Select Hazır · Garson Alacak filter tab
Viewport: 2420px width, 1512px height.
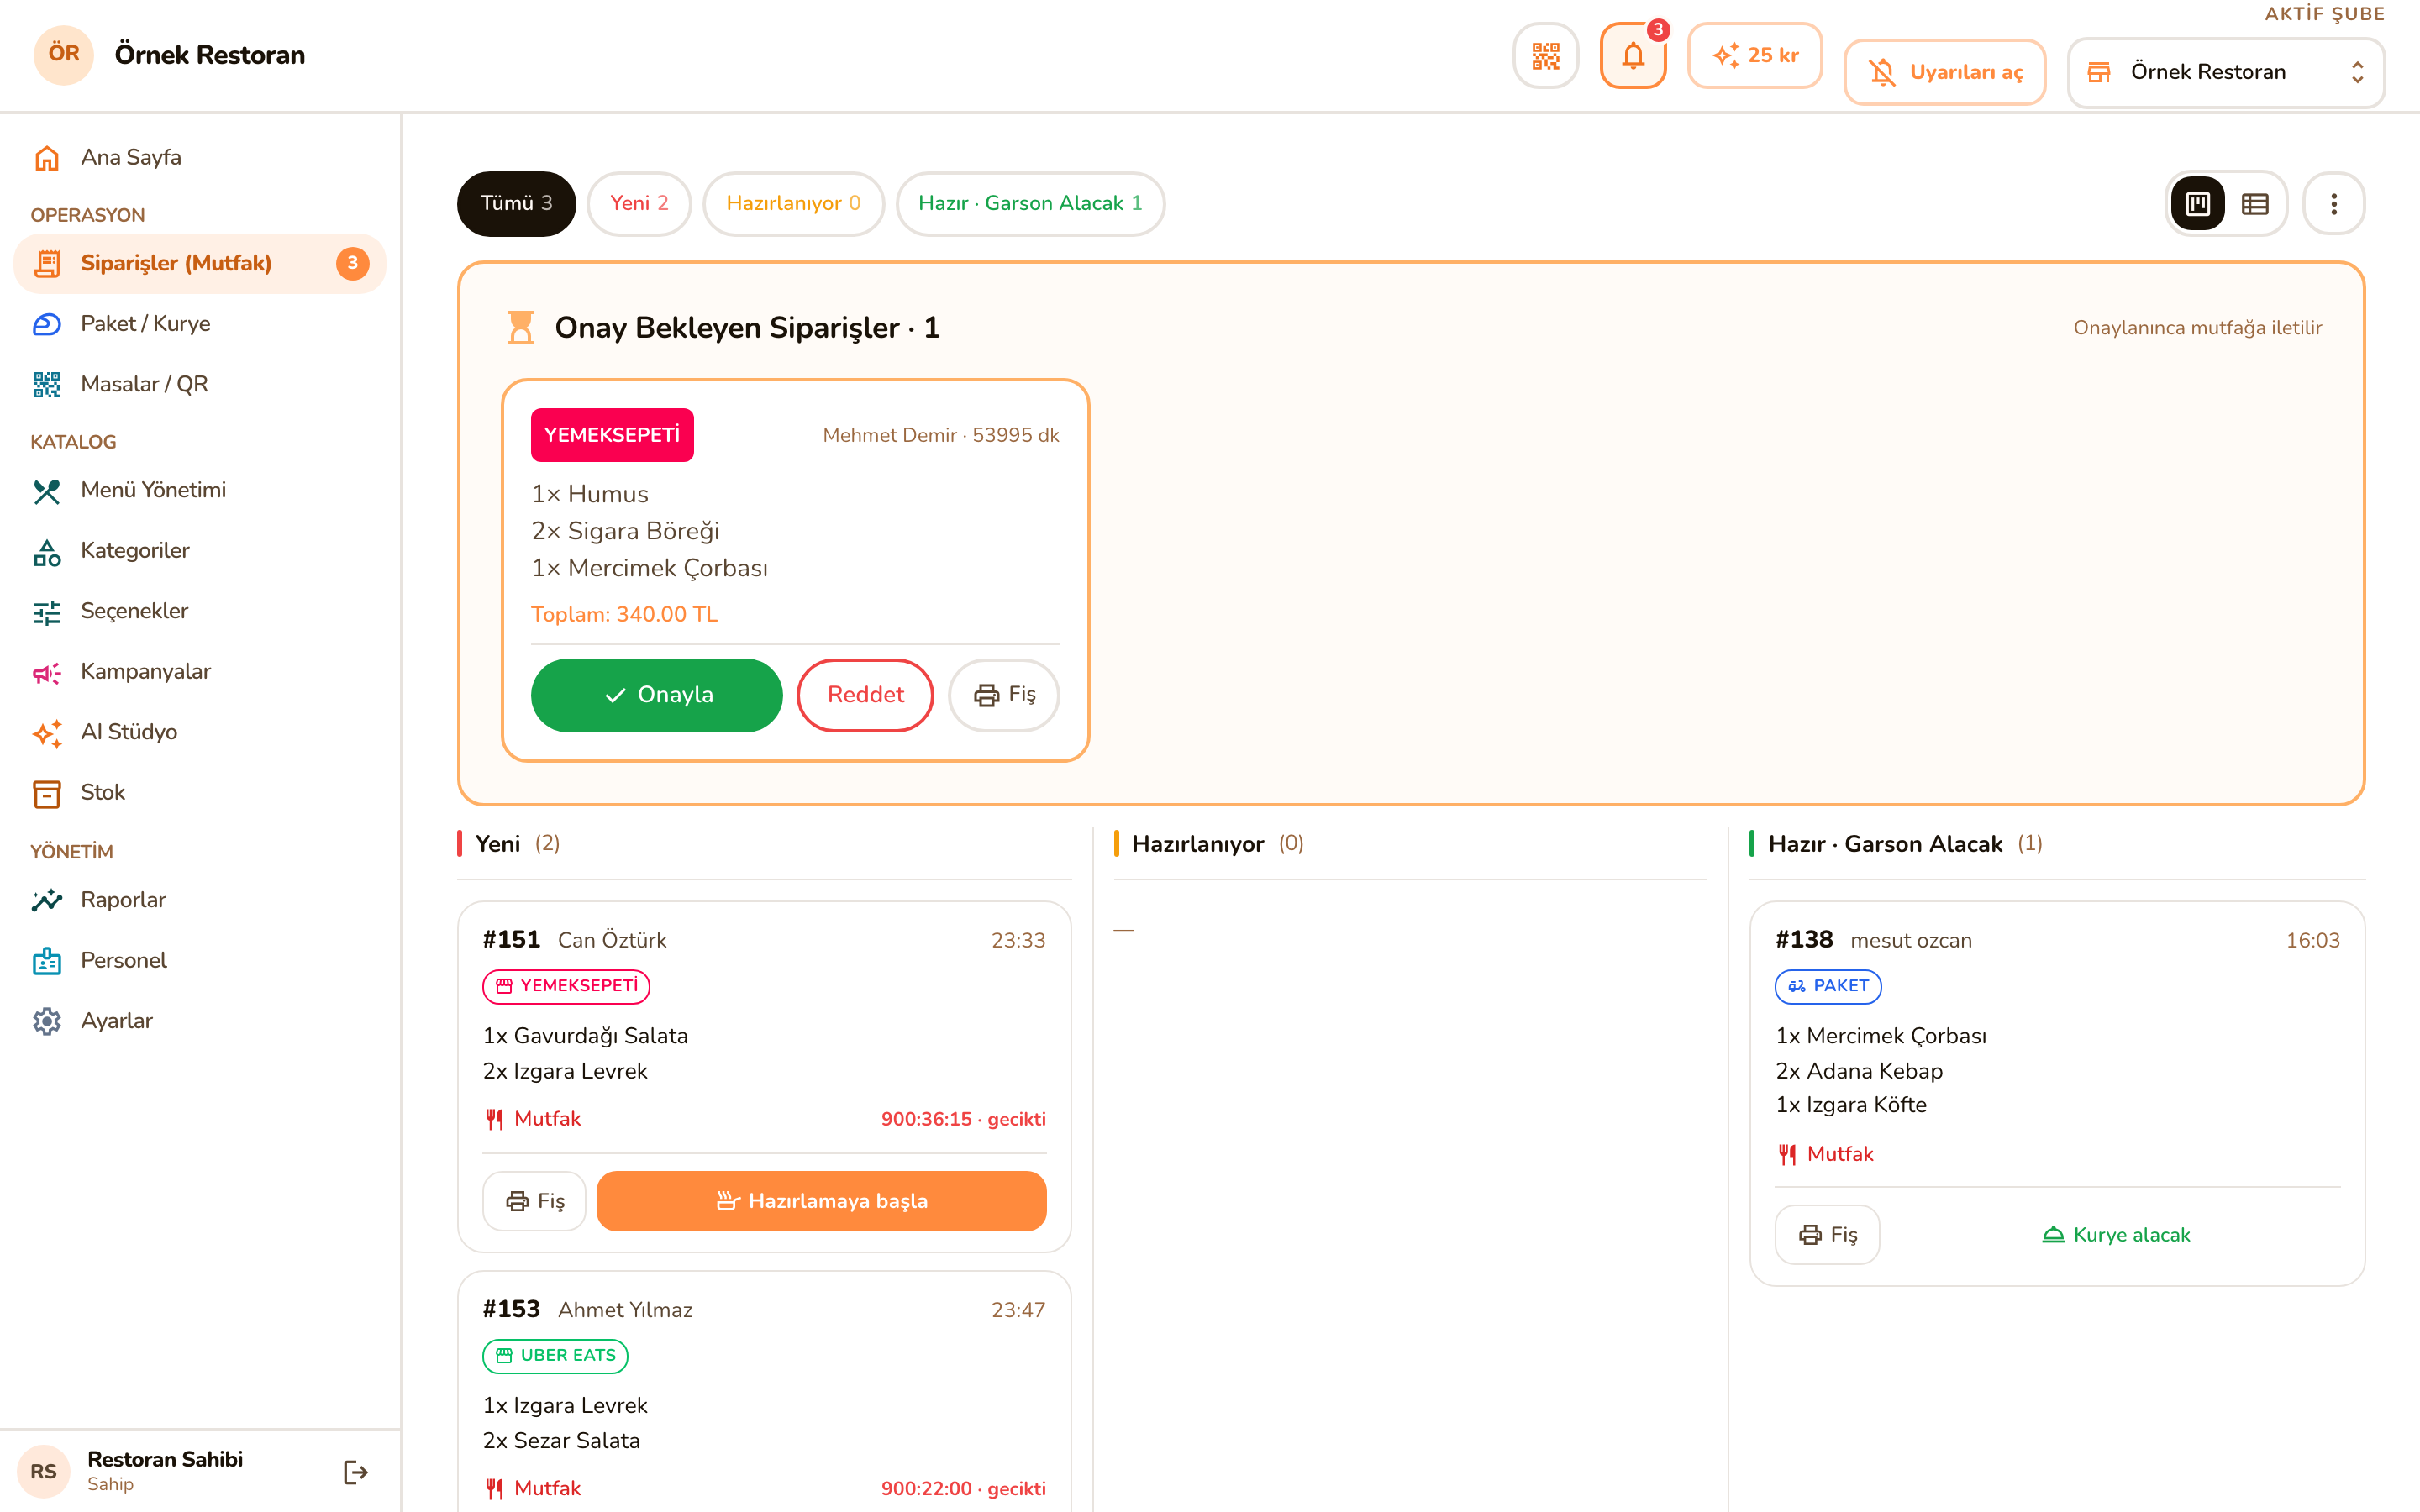pos(1030,204)
